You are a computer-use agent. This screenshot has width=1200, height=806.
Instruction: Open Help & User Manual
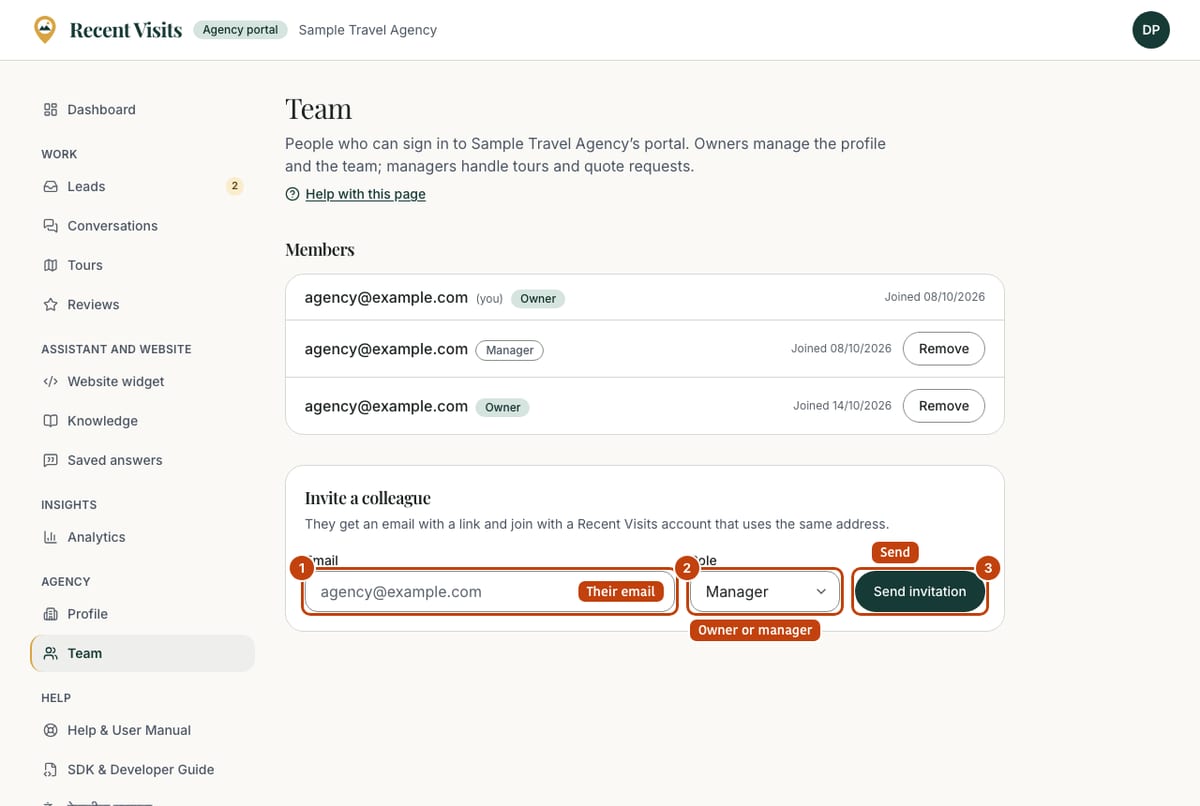(143, 731)
